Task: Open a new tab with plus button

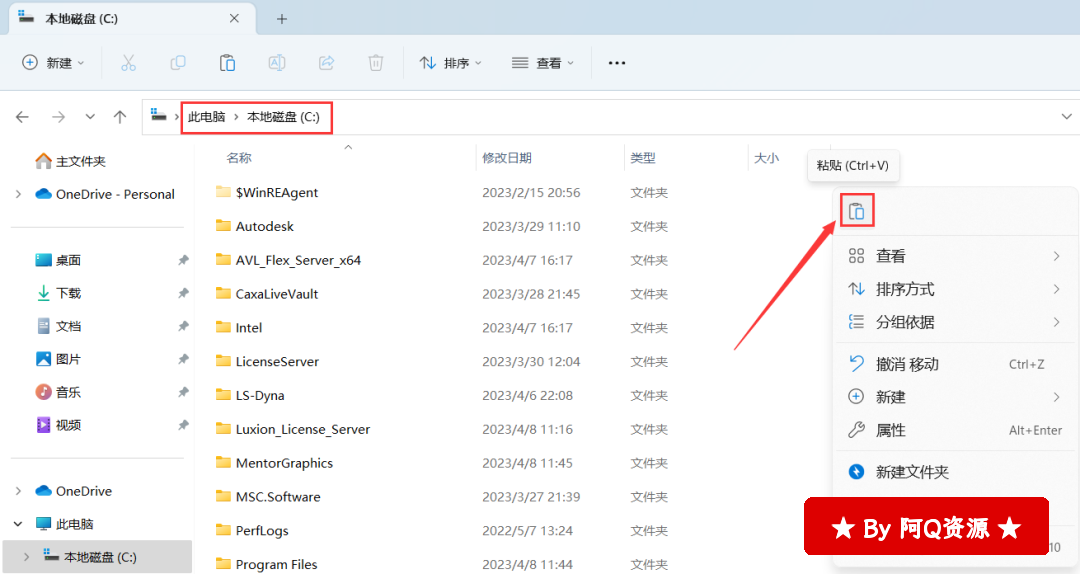Action: [x=282, y=19]
